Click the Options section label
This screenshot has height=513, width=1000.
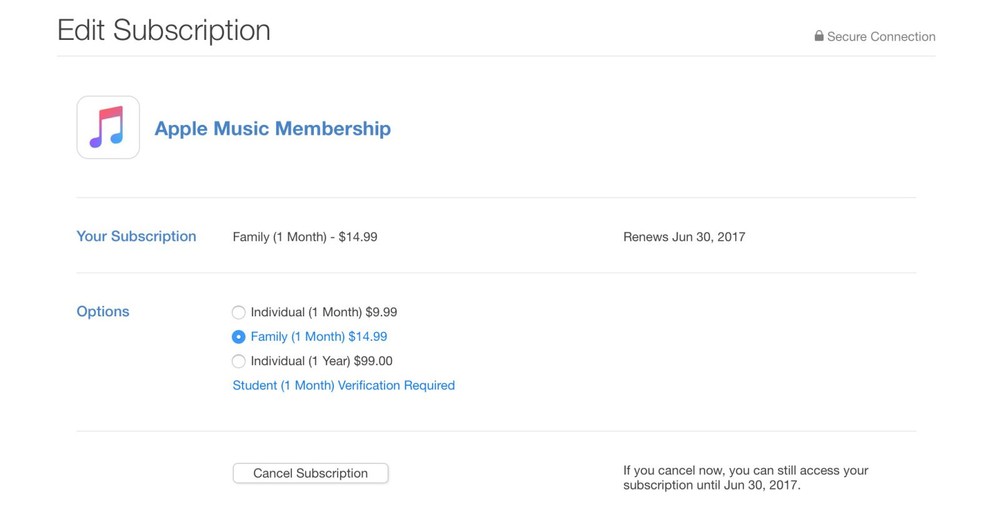pos(103,311)
